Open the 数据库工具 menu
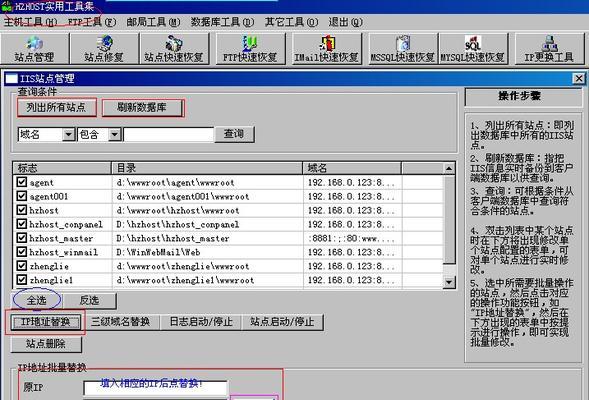 pos(222,22)
